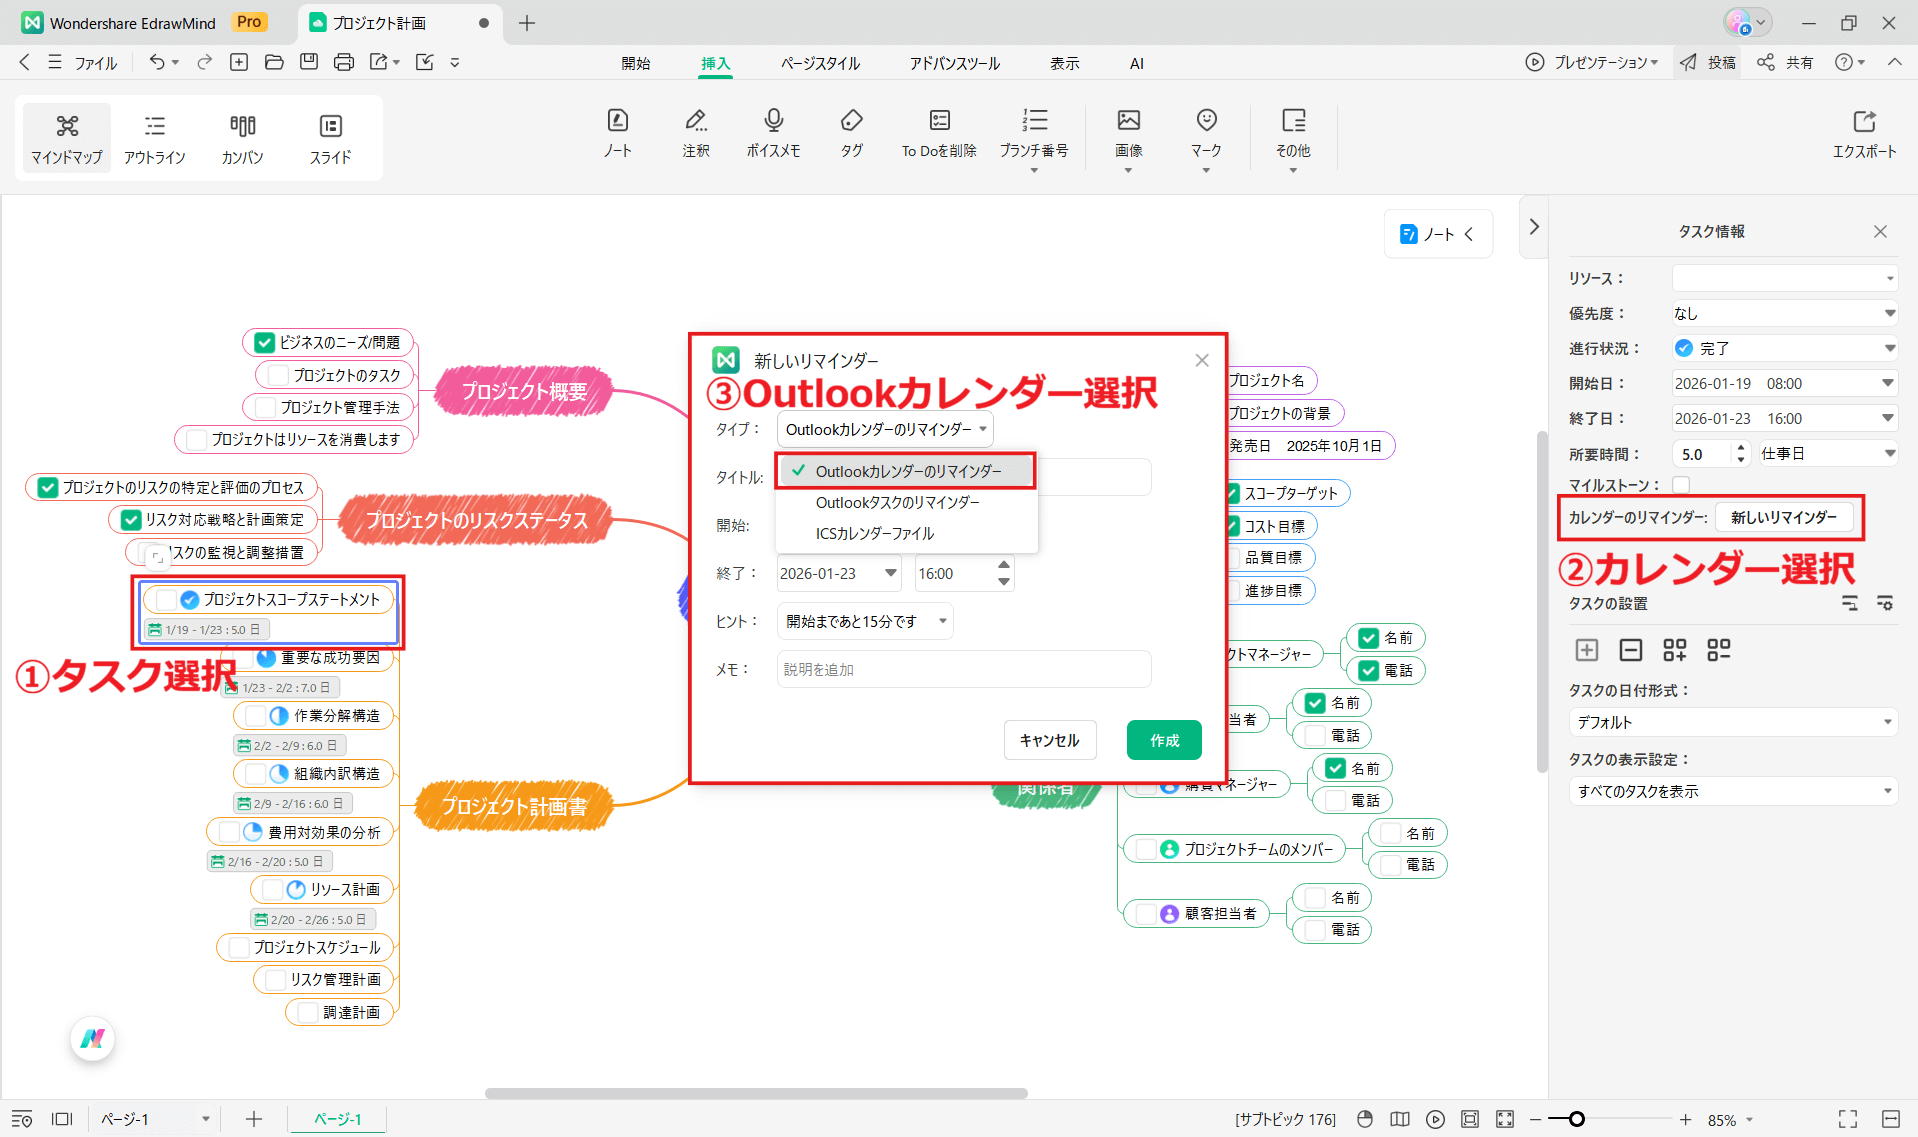Click the To Doを削除 icon
Image resolution: width=1918 pixels, height=1137 pixels.
coord(938,132)
